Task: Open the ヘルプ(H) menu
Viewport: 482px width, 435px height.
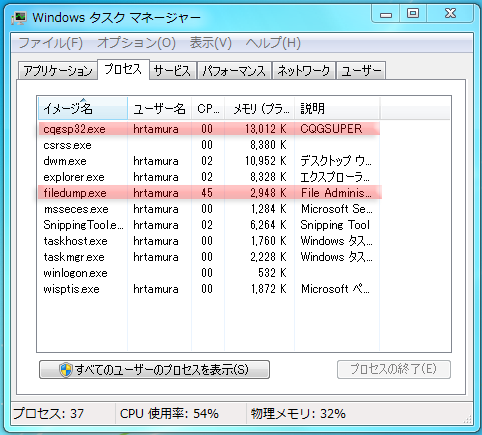Action: [x=273, y=43]
